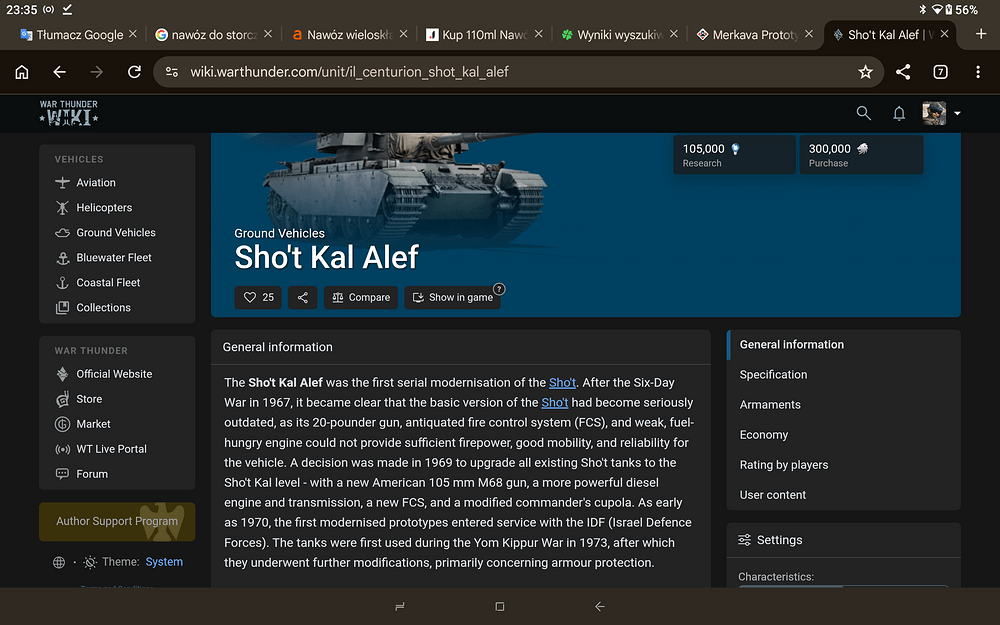Click the Settings panel header
Image resolution: width=1000 pixels, height=625 pixels.
[843, 540]
